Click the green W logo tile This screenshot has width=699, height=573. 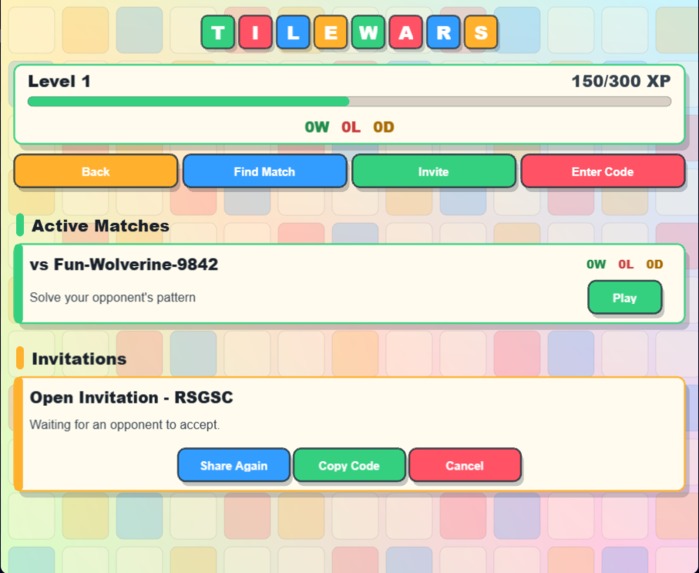point(368,32)
